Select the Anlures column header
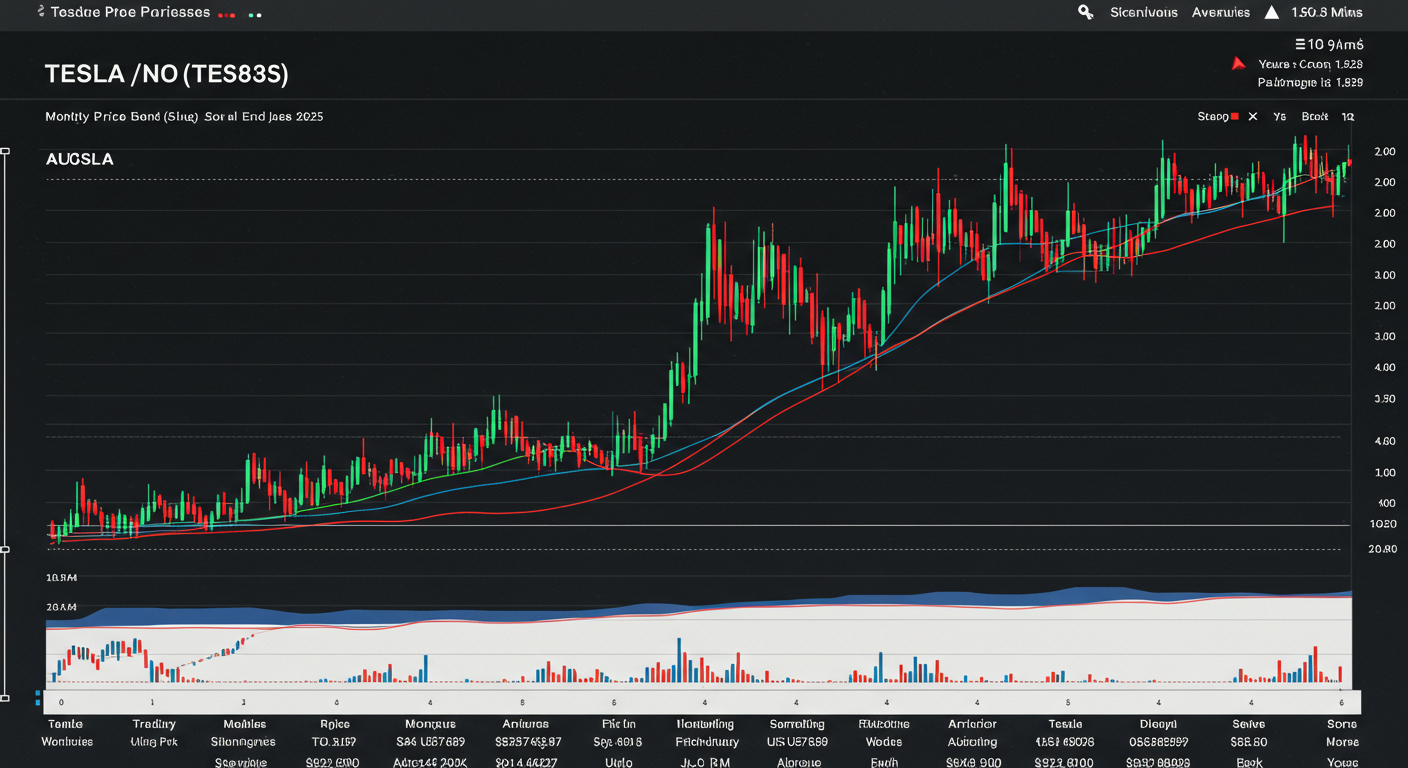 click(x=525, y=724)
